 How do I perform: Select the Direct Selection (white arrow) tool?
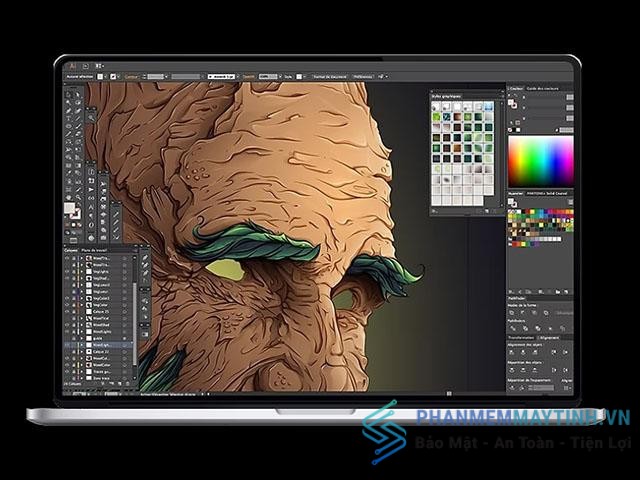tap(78, 94)
